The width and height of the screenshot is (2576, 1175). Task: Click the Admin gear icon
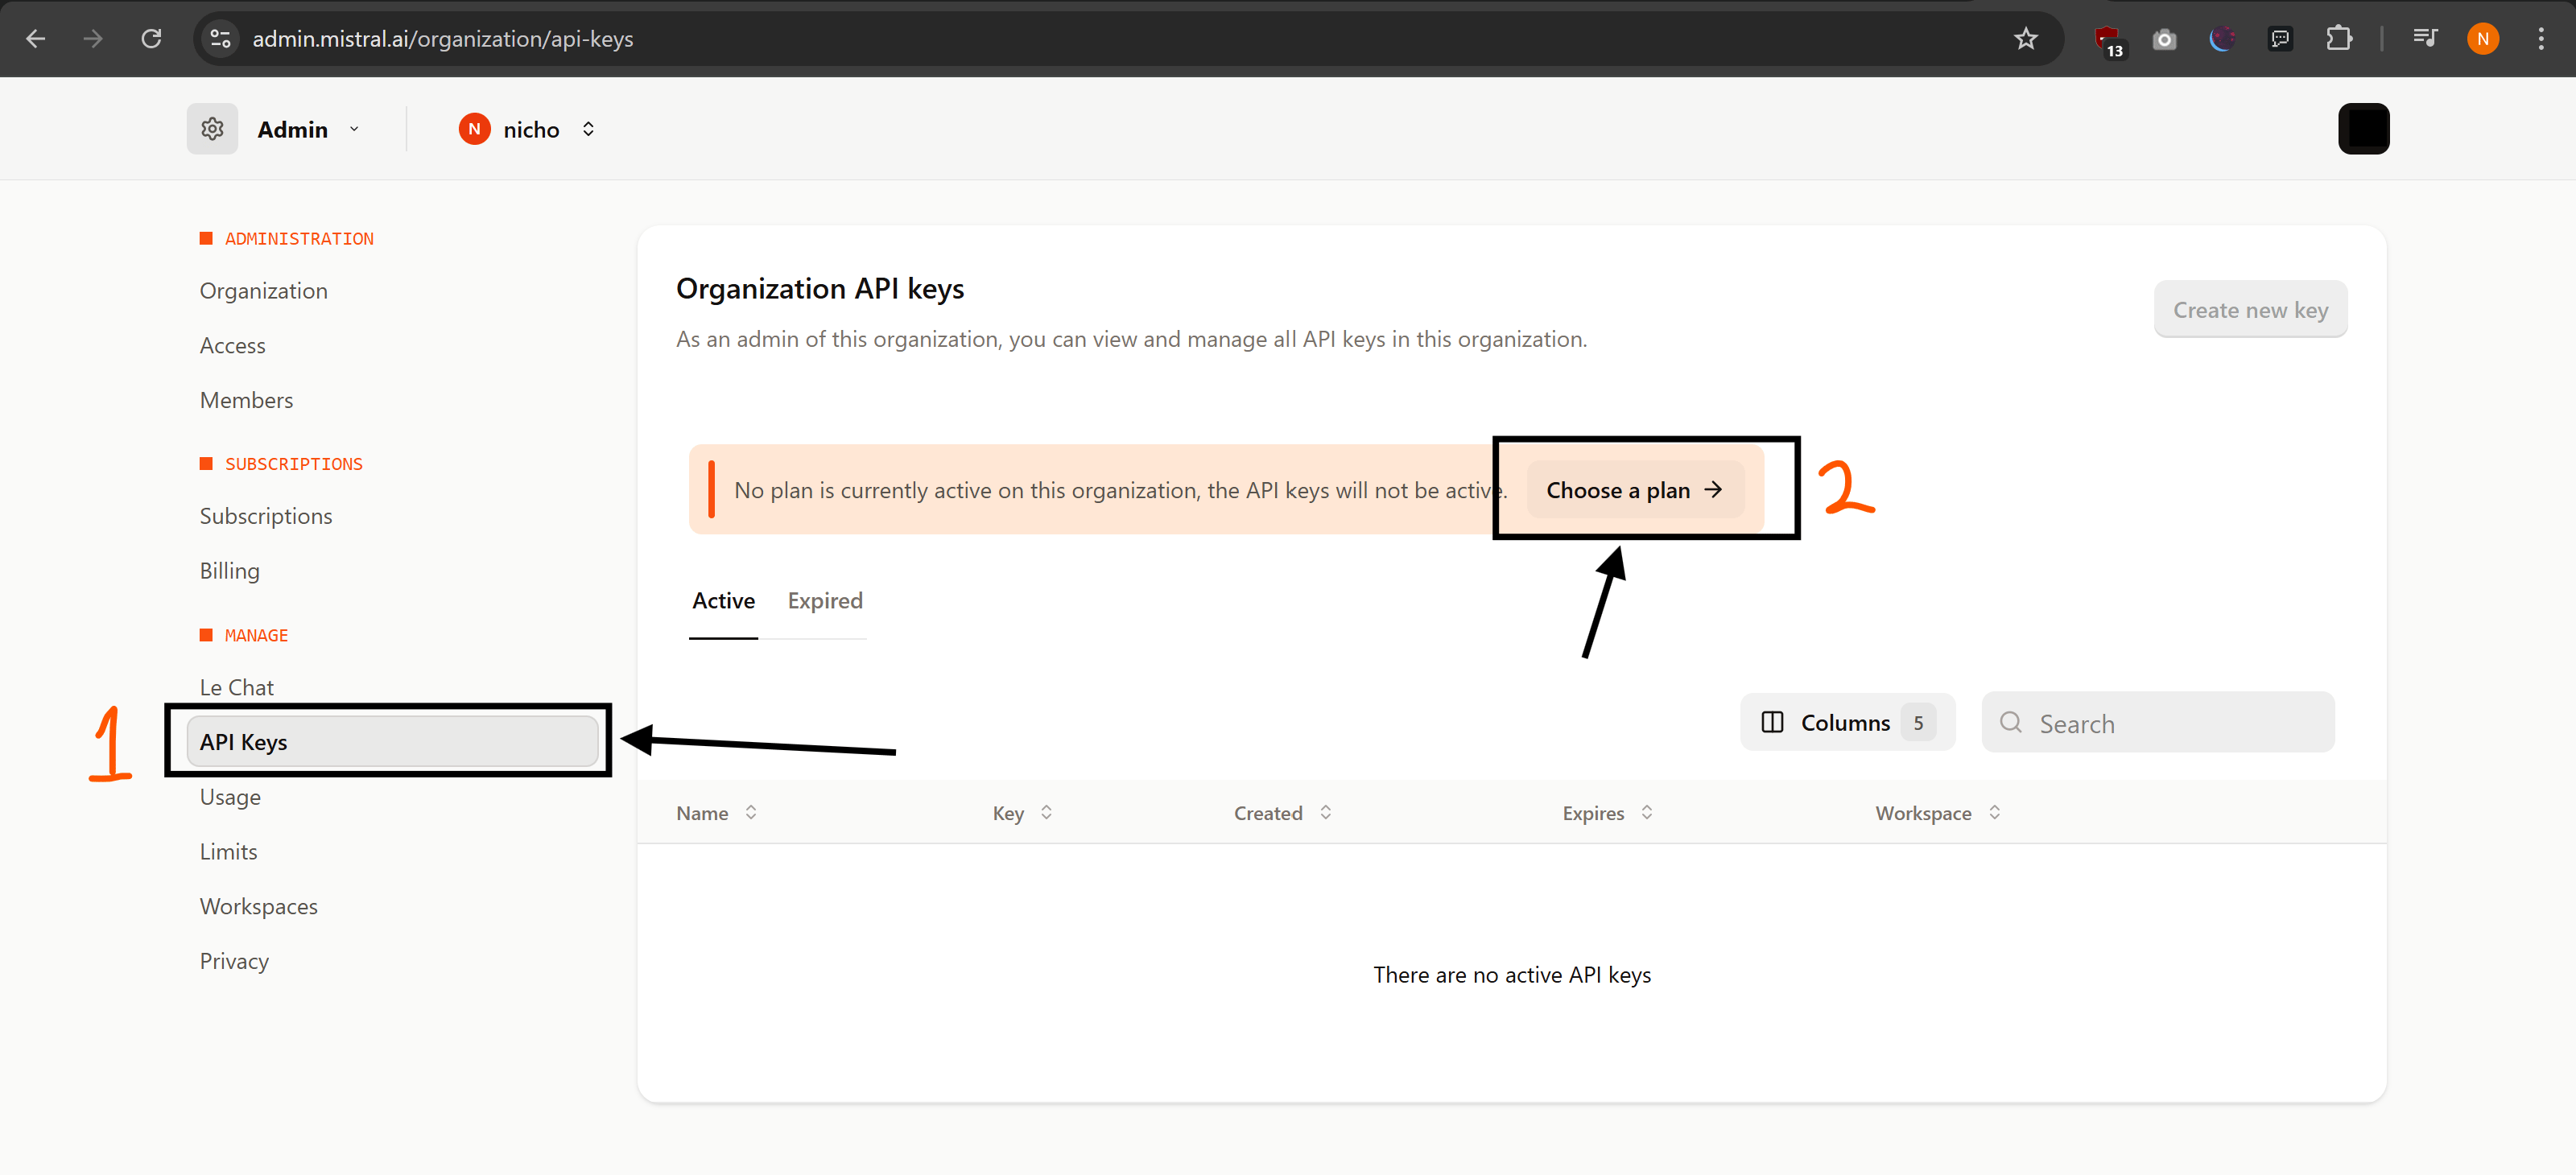tap(212, 129)
